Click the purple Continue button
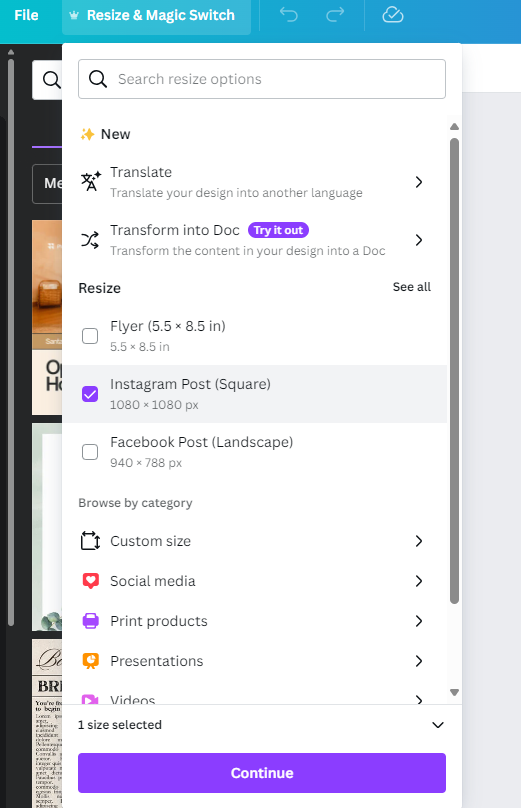This screenshot has width=521, height=808. (262, 773)
